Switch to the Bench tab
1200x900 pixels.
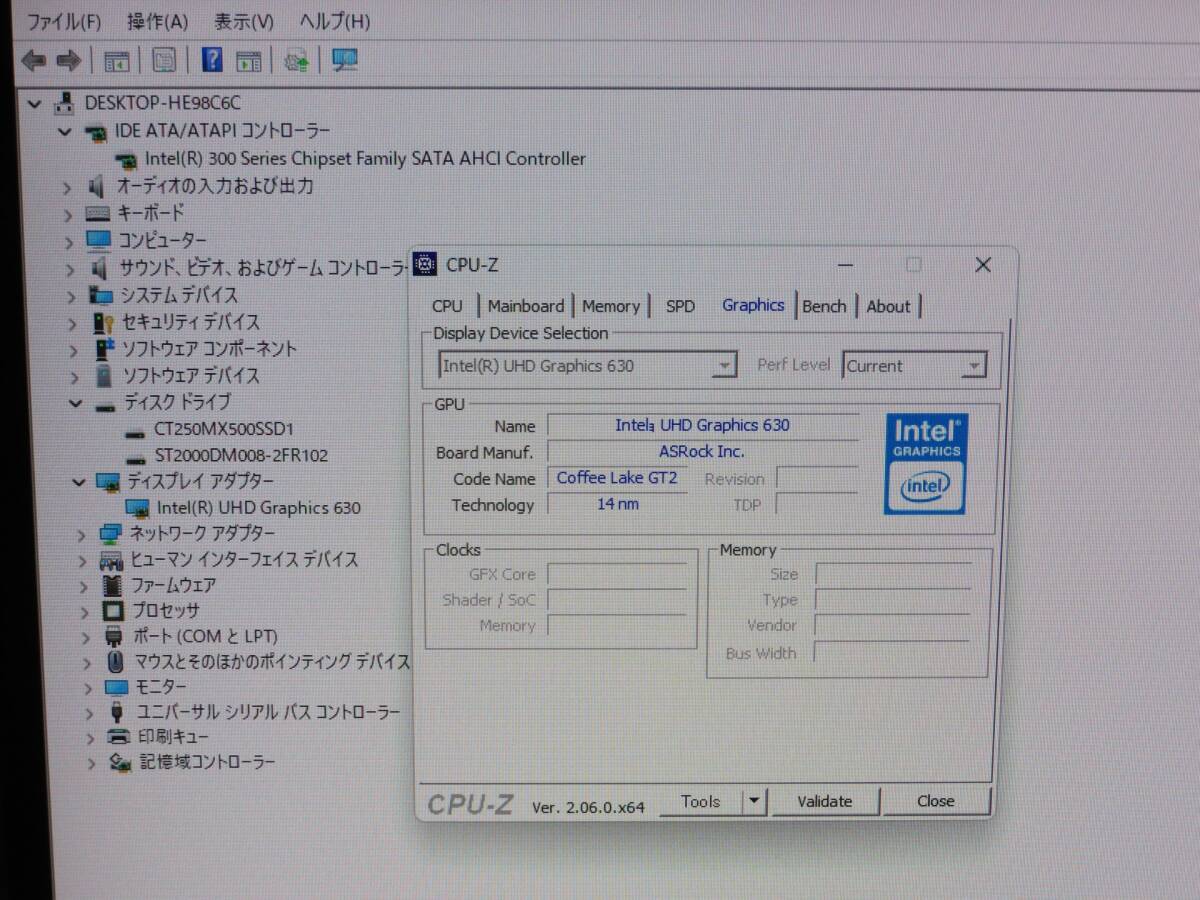click(x=824, y=306)
